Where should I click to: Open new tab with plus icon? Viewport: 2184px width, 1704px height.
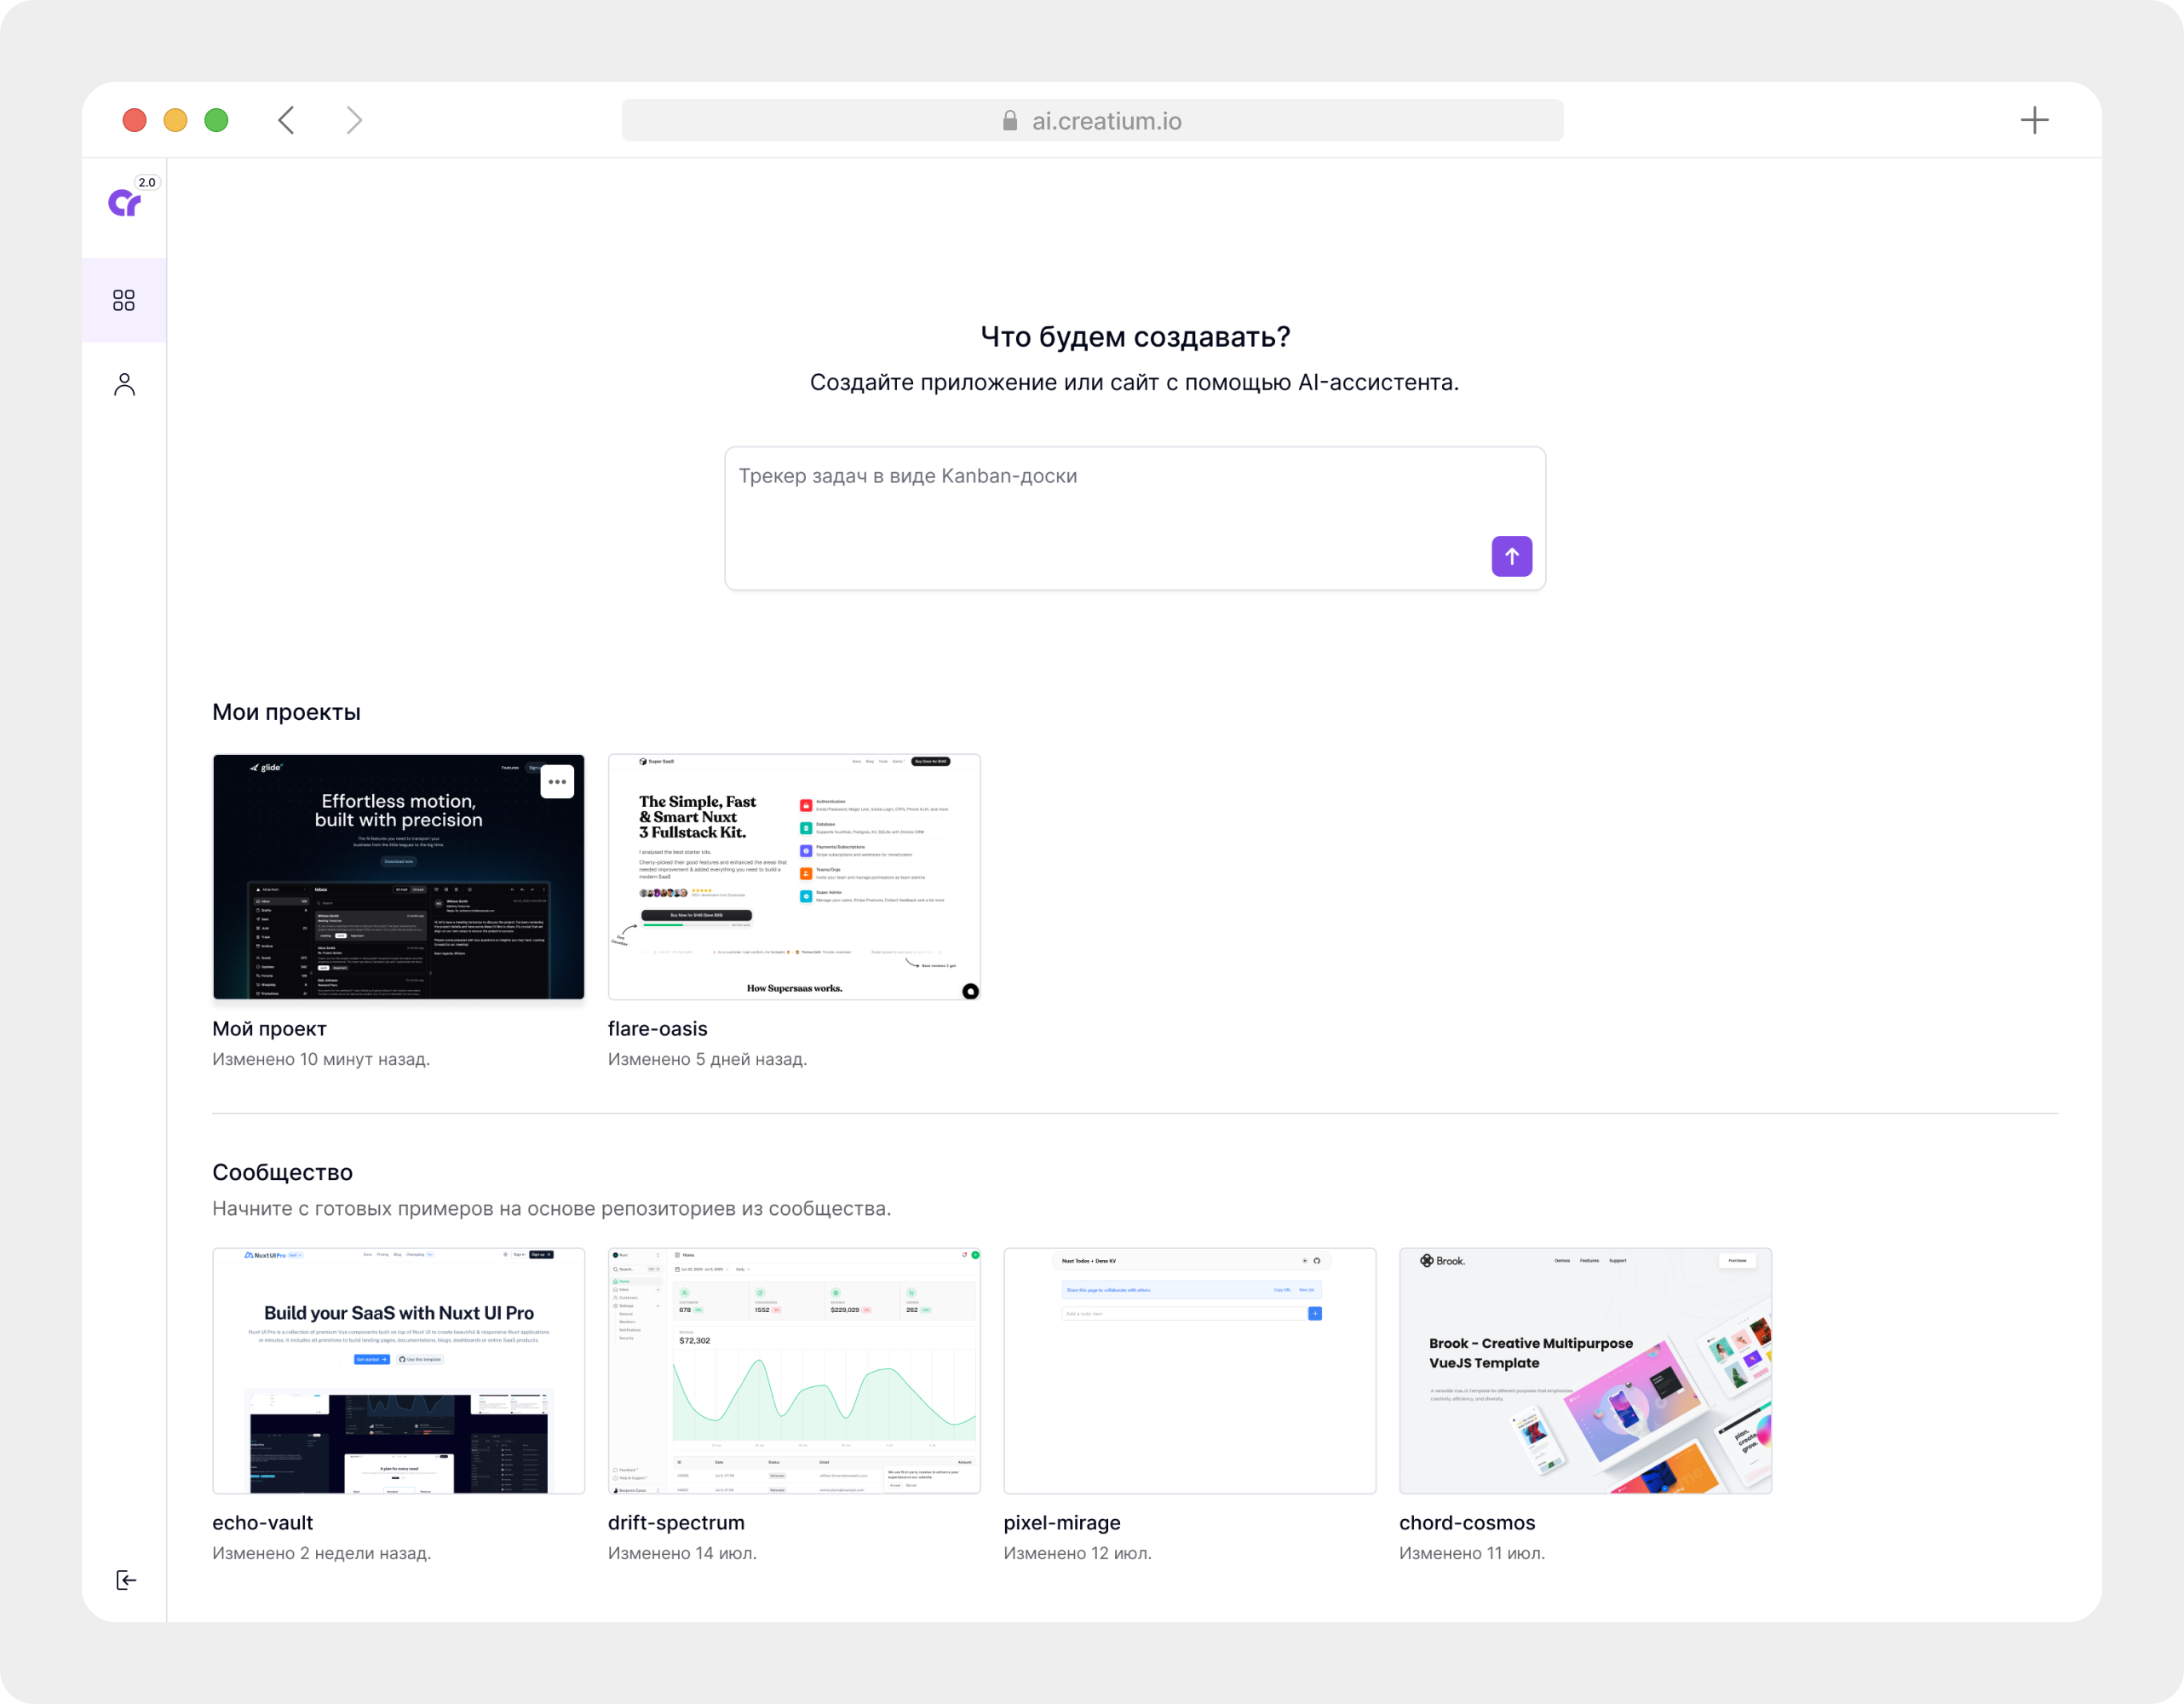(2034, 121)
